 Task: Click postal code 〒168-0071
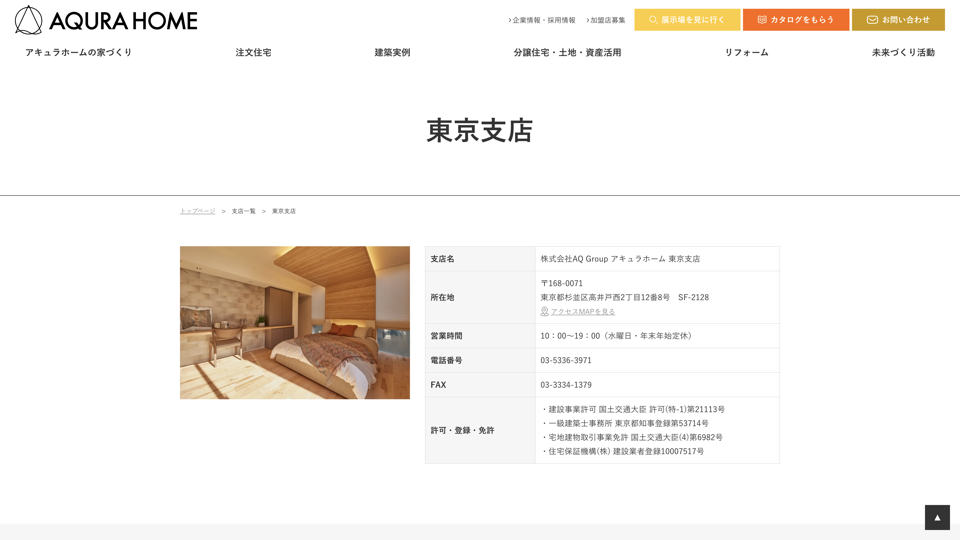coord(561,283)
